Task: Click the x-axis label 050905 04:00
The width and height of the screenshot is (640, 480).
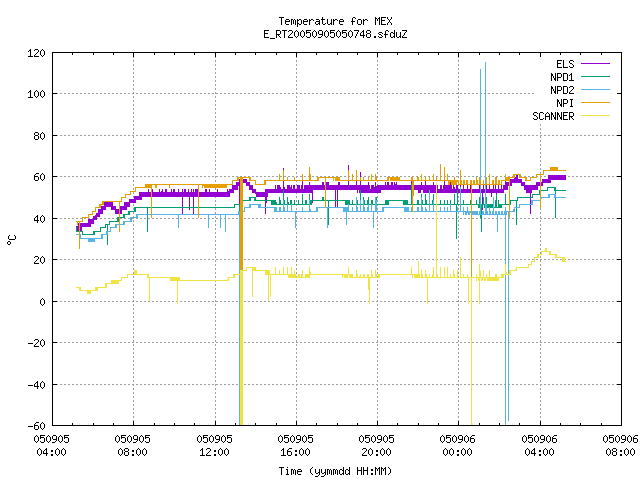Action: pos(51,445)
